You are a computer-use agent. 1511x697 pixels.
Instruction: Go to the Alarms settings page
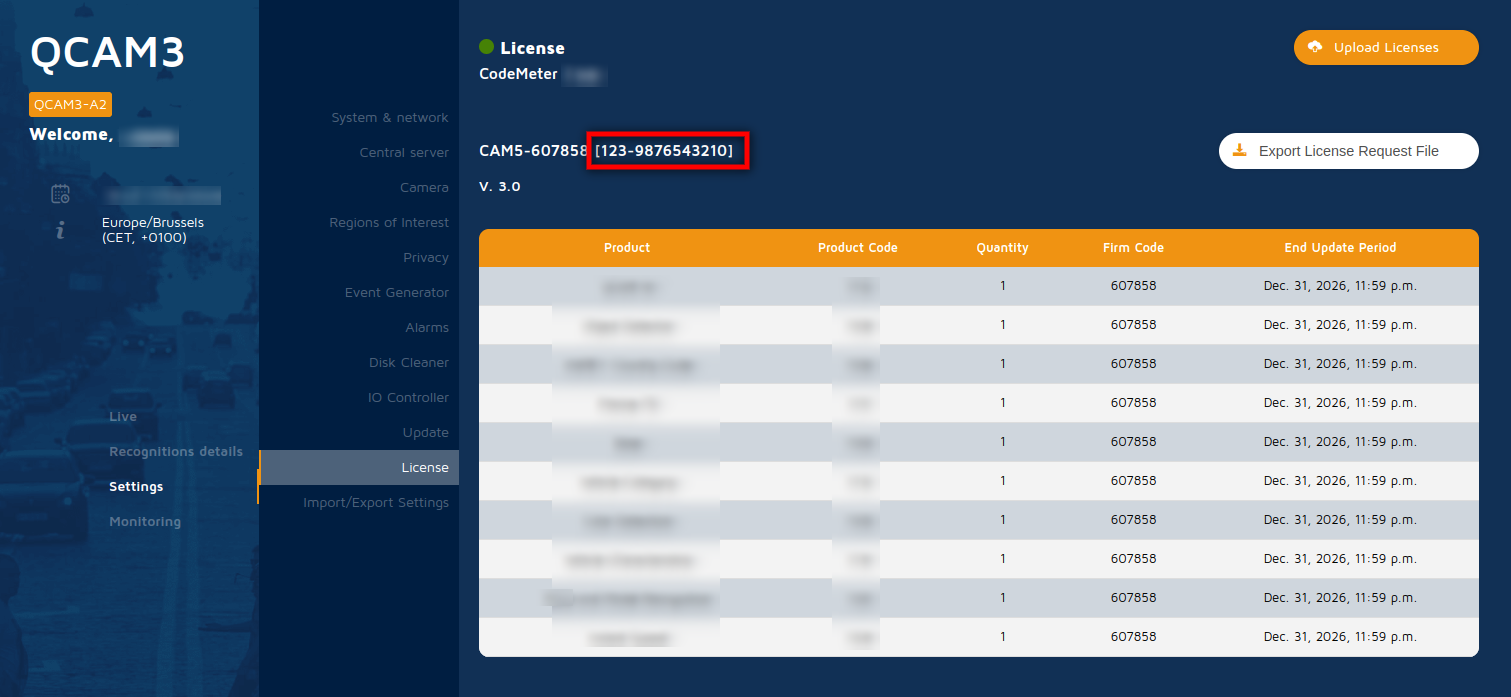[427, 327]
